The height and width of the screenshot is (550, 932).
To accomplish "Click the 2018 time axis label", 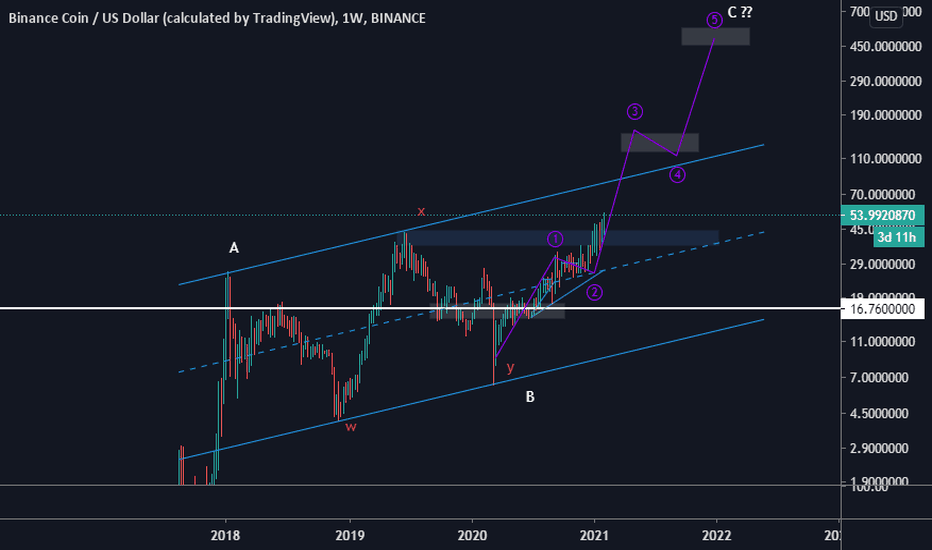I will click(225, 536).
